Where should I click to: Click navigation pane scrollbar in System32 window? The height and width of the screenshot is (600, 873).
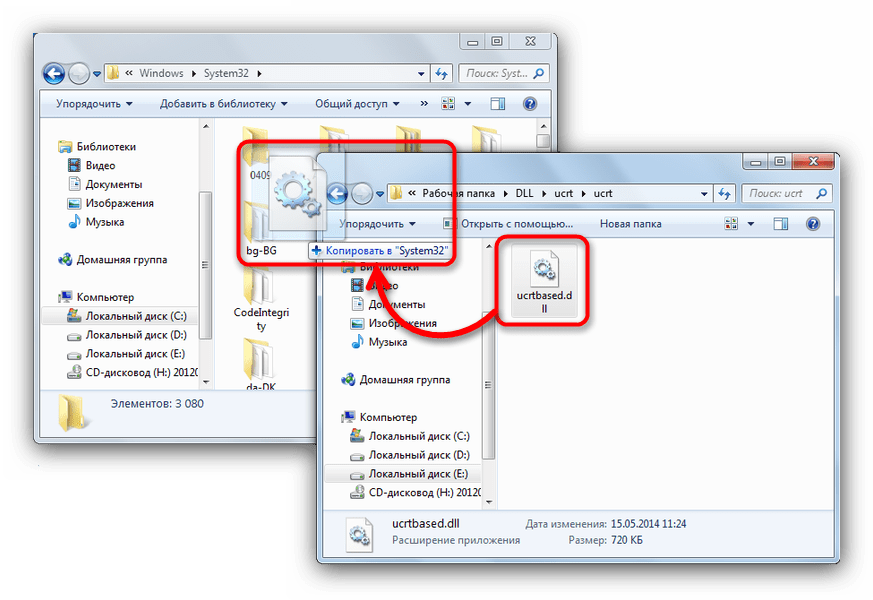point(205,265)
